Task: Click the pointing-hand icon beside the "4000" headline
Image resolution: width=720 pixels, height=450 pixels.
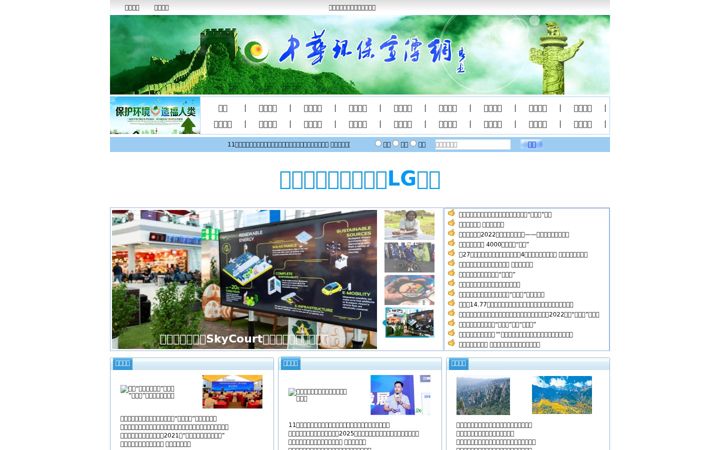Action: pos(451,243)
